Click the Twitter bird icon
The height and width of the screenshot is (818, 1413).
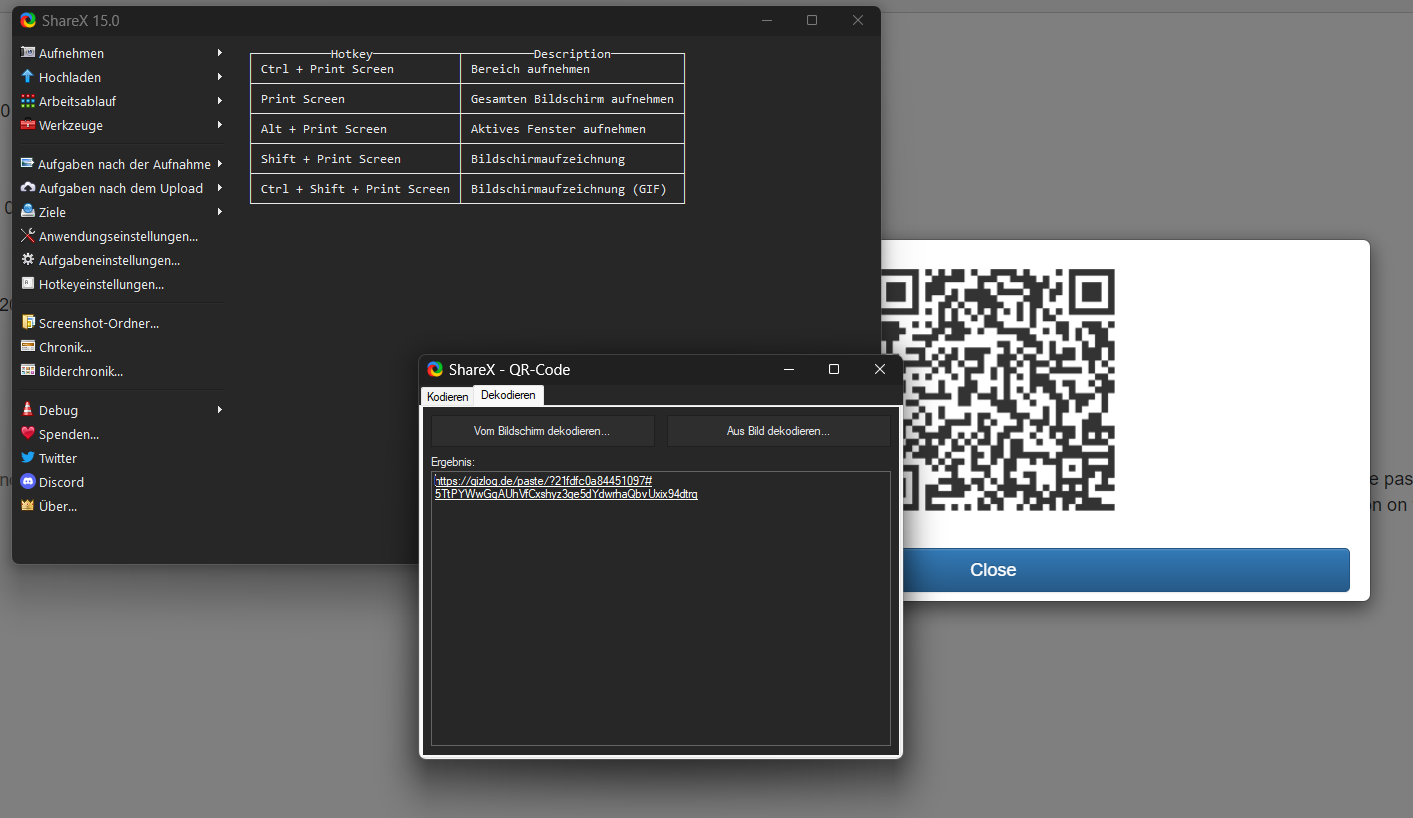coord(28,458)
